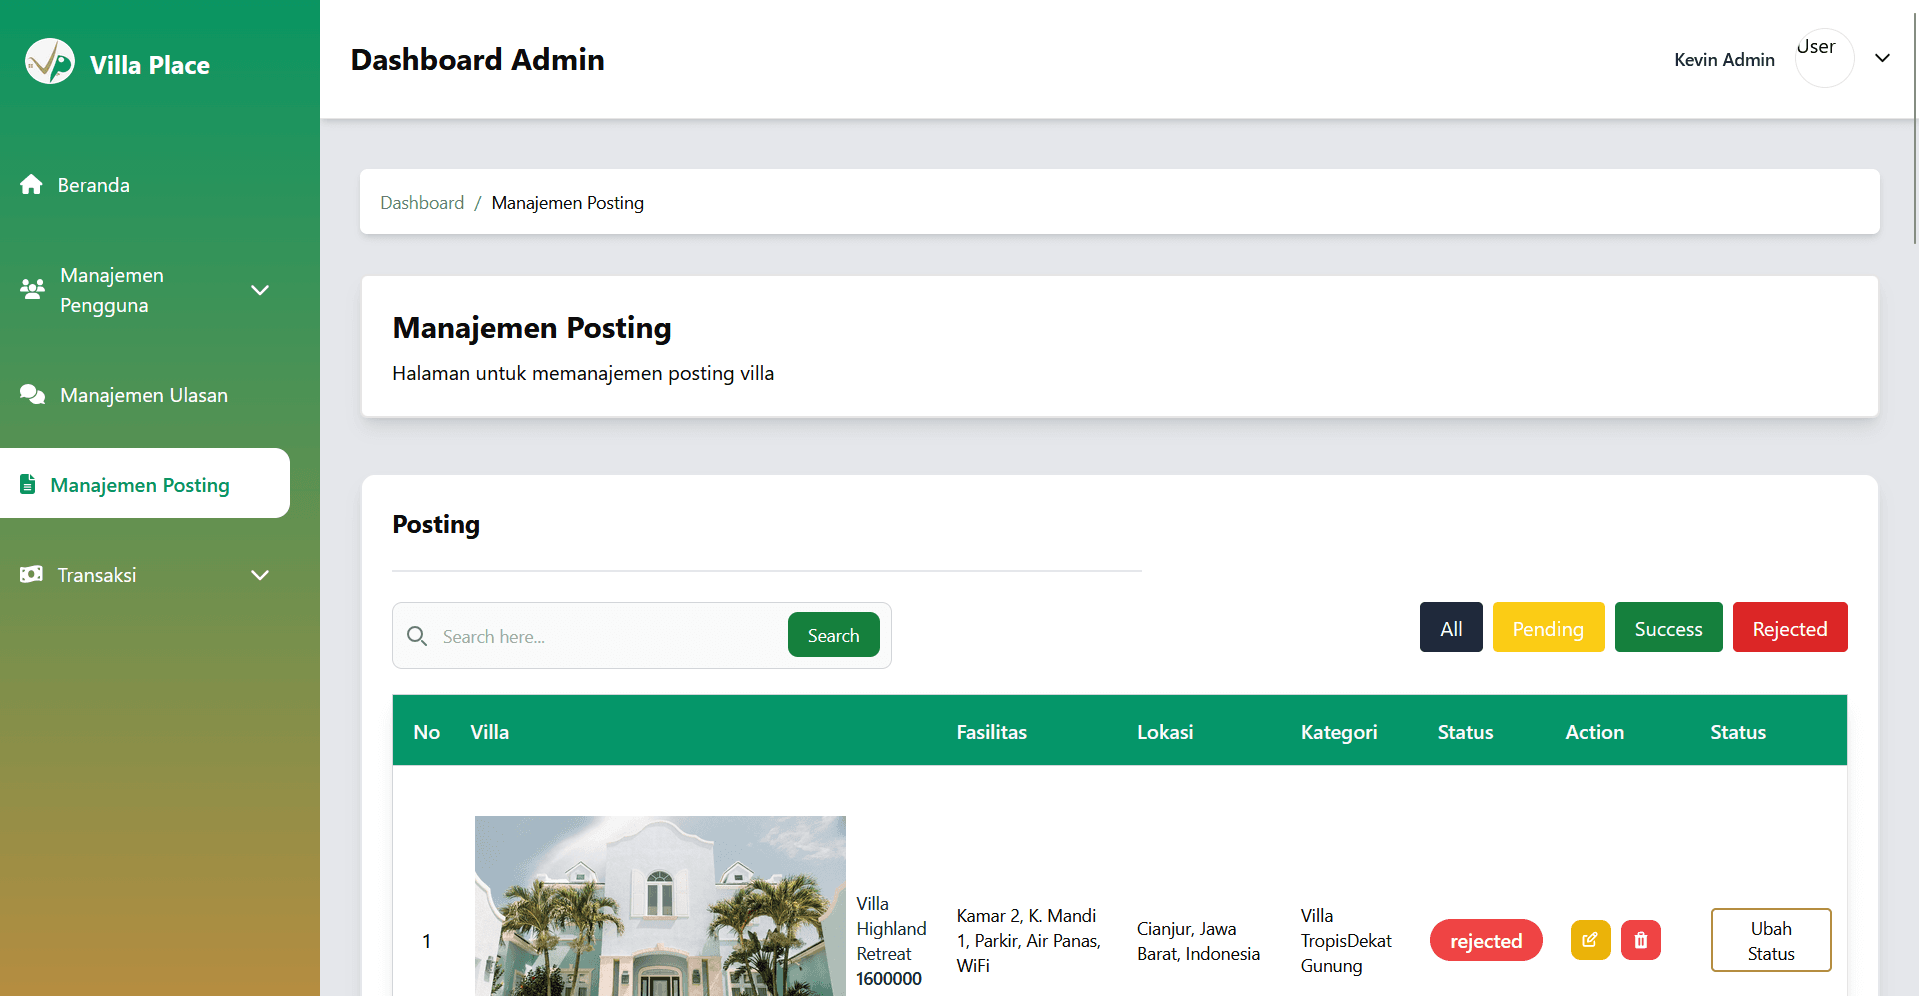Click the Villa column header

point(489,732)
